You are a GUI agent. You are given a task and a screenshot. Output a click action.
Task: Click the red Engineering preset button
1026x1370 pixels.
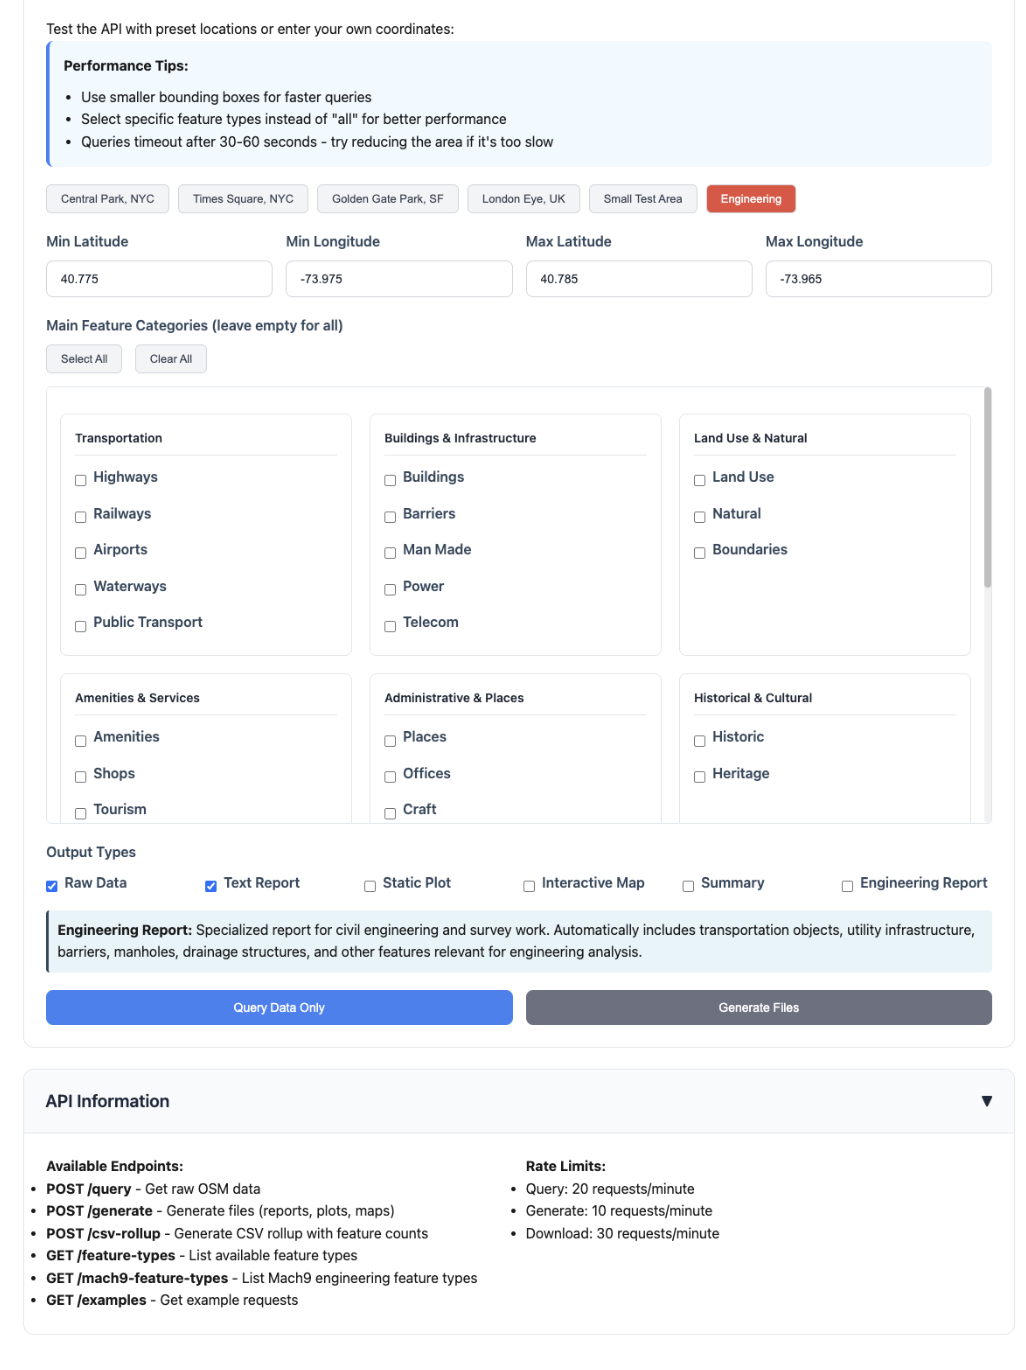pyautogui.click(x=750, y=199)
